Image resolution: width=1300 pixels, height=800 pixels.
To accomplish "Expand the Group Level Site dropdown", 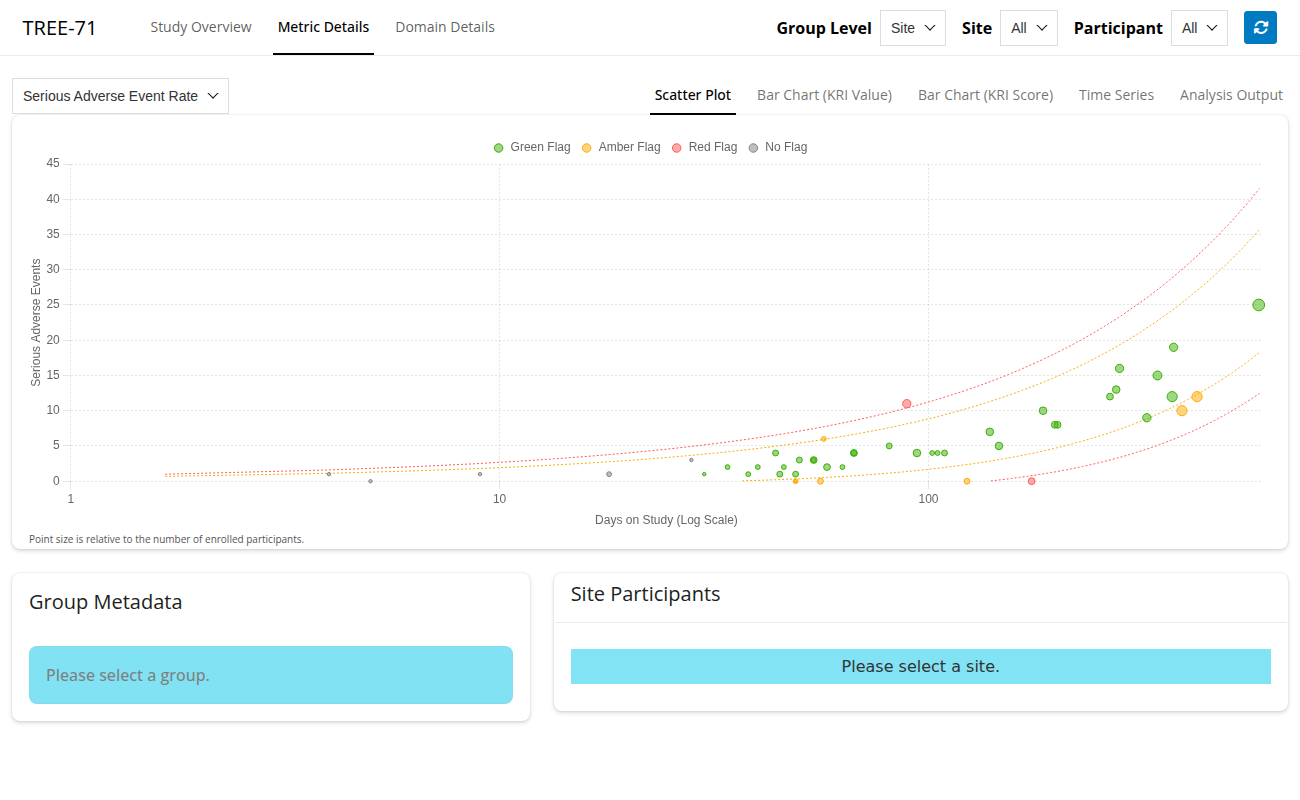I will click(912, 28).
